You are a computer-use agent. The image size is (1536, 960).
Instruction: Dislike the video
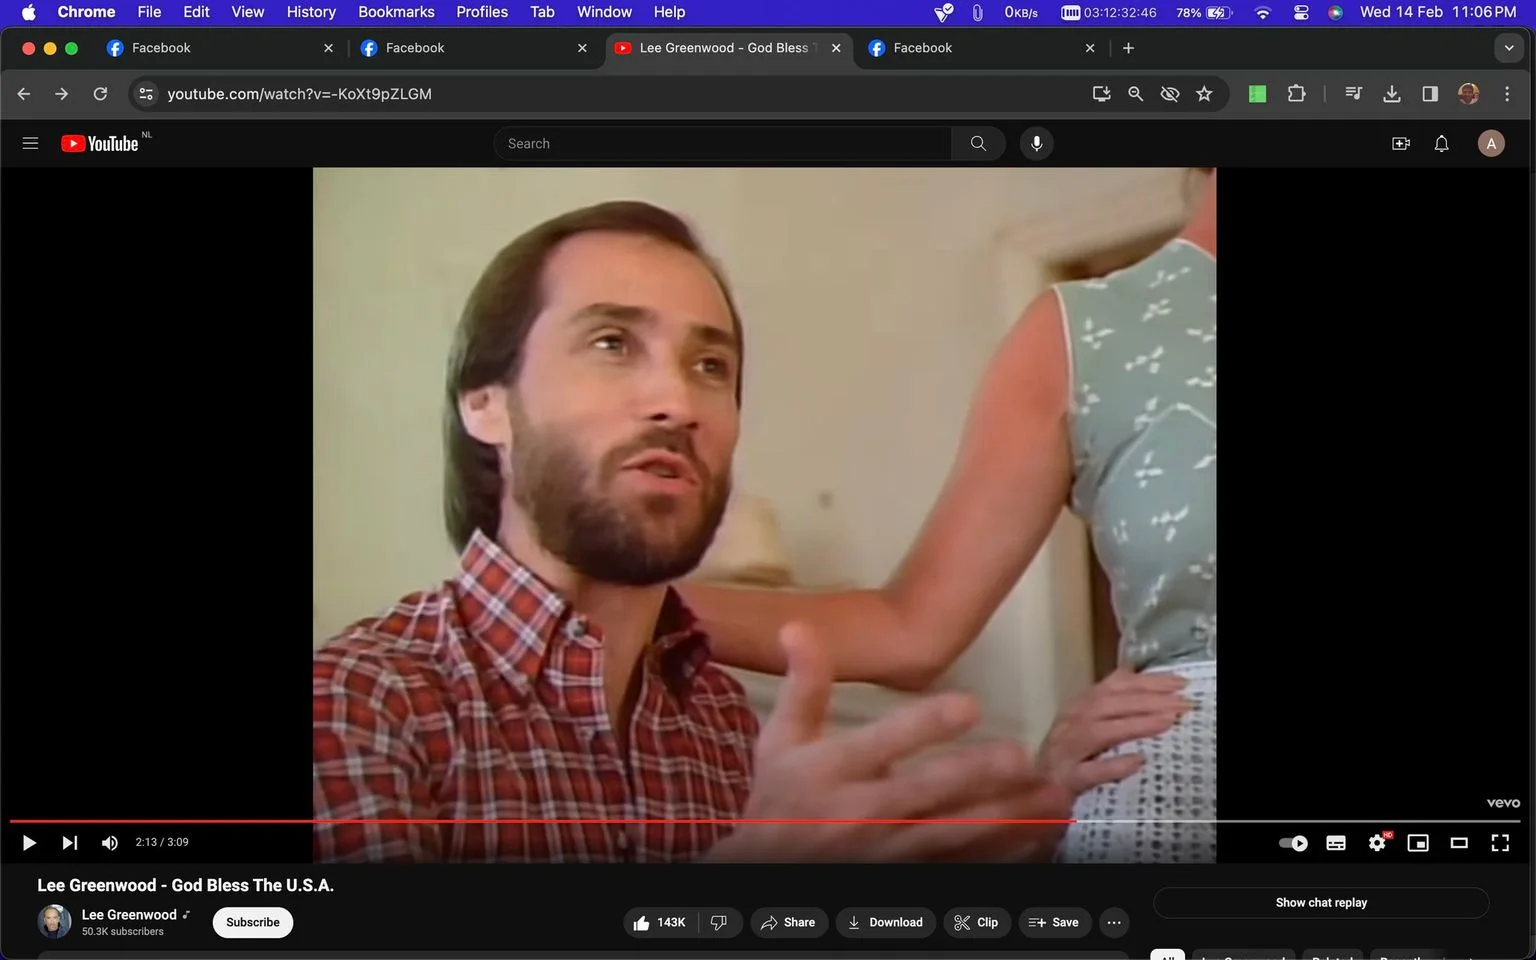pyautogui.click(x=719, y=922)
